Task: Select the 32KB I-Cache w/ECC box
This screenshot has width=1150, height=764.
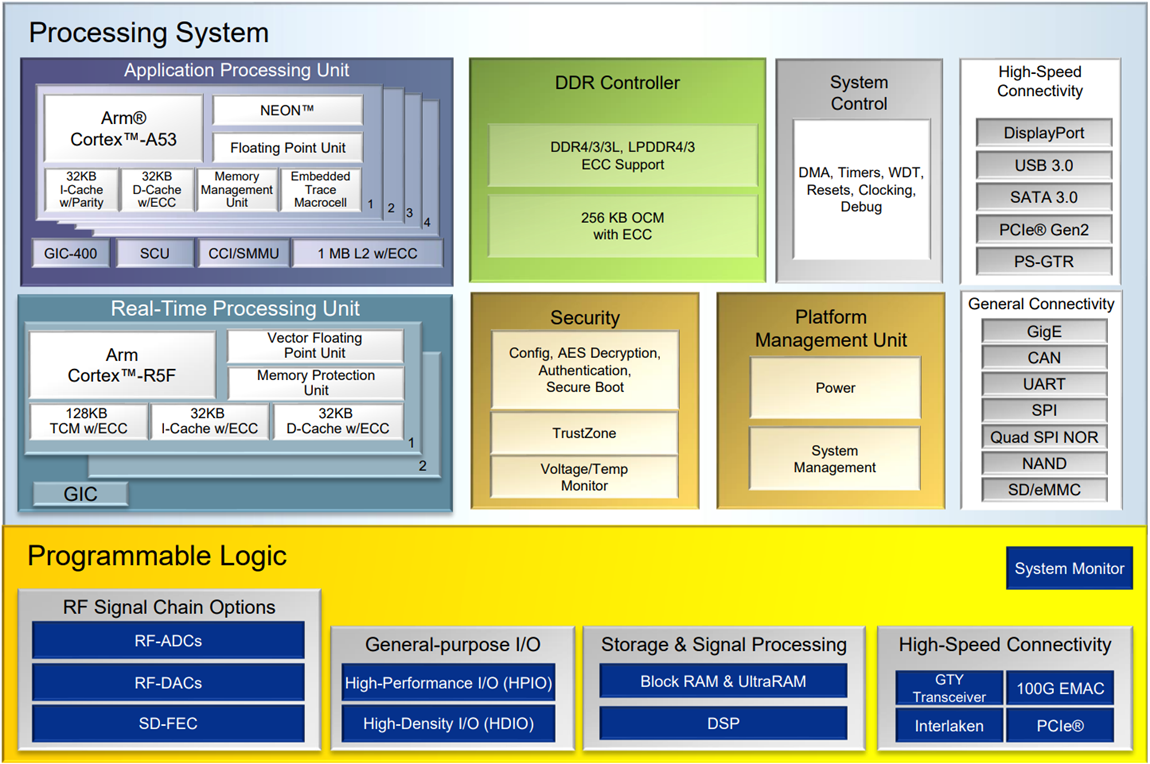Action: 209,421
